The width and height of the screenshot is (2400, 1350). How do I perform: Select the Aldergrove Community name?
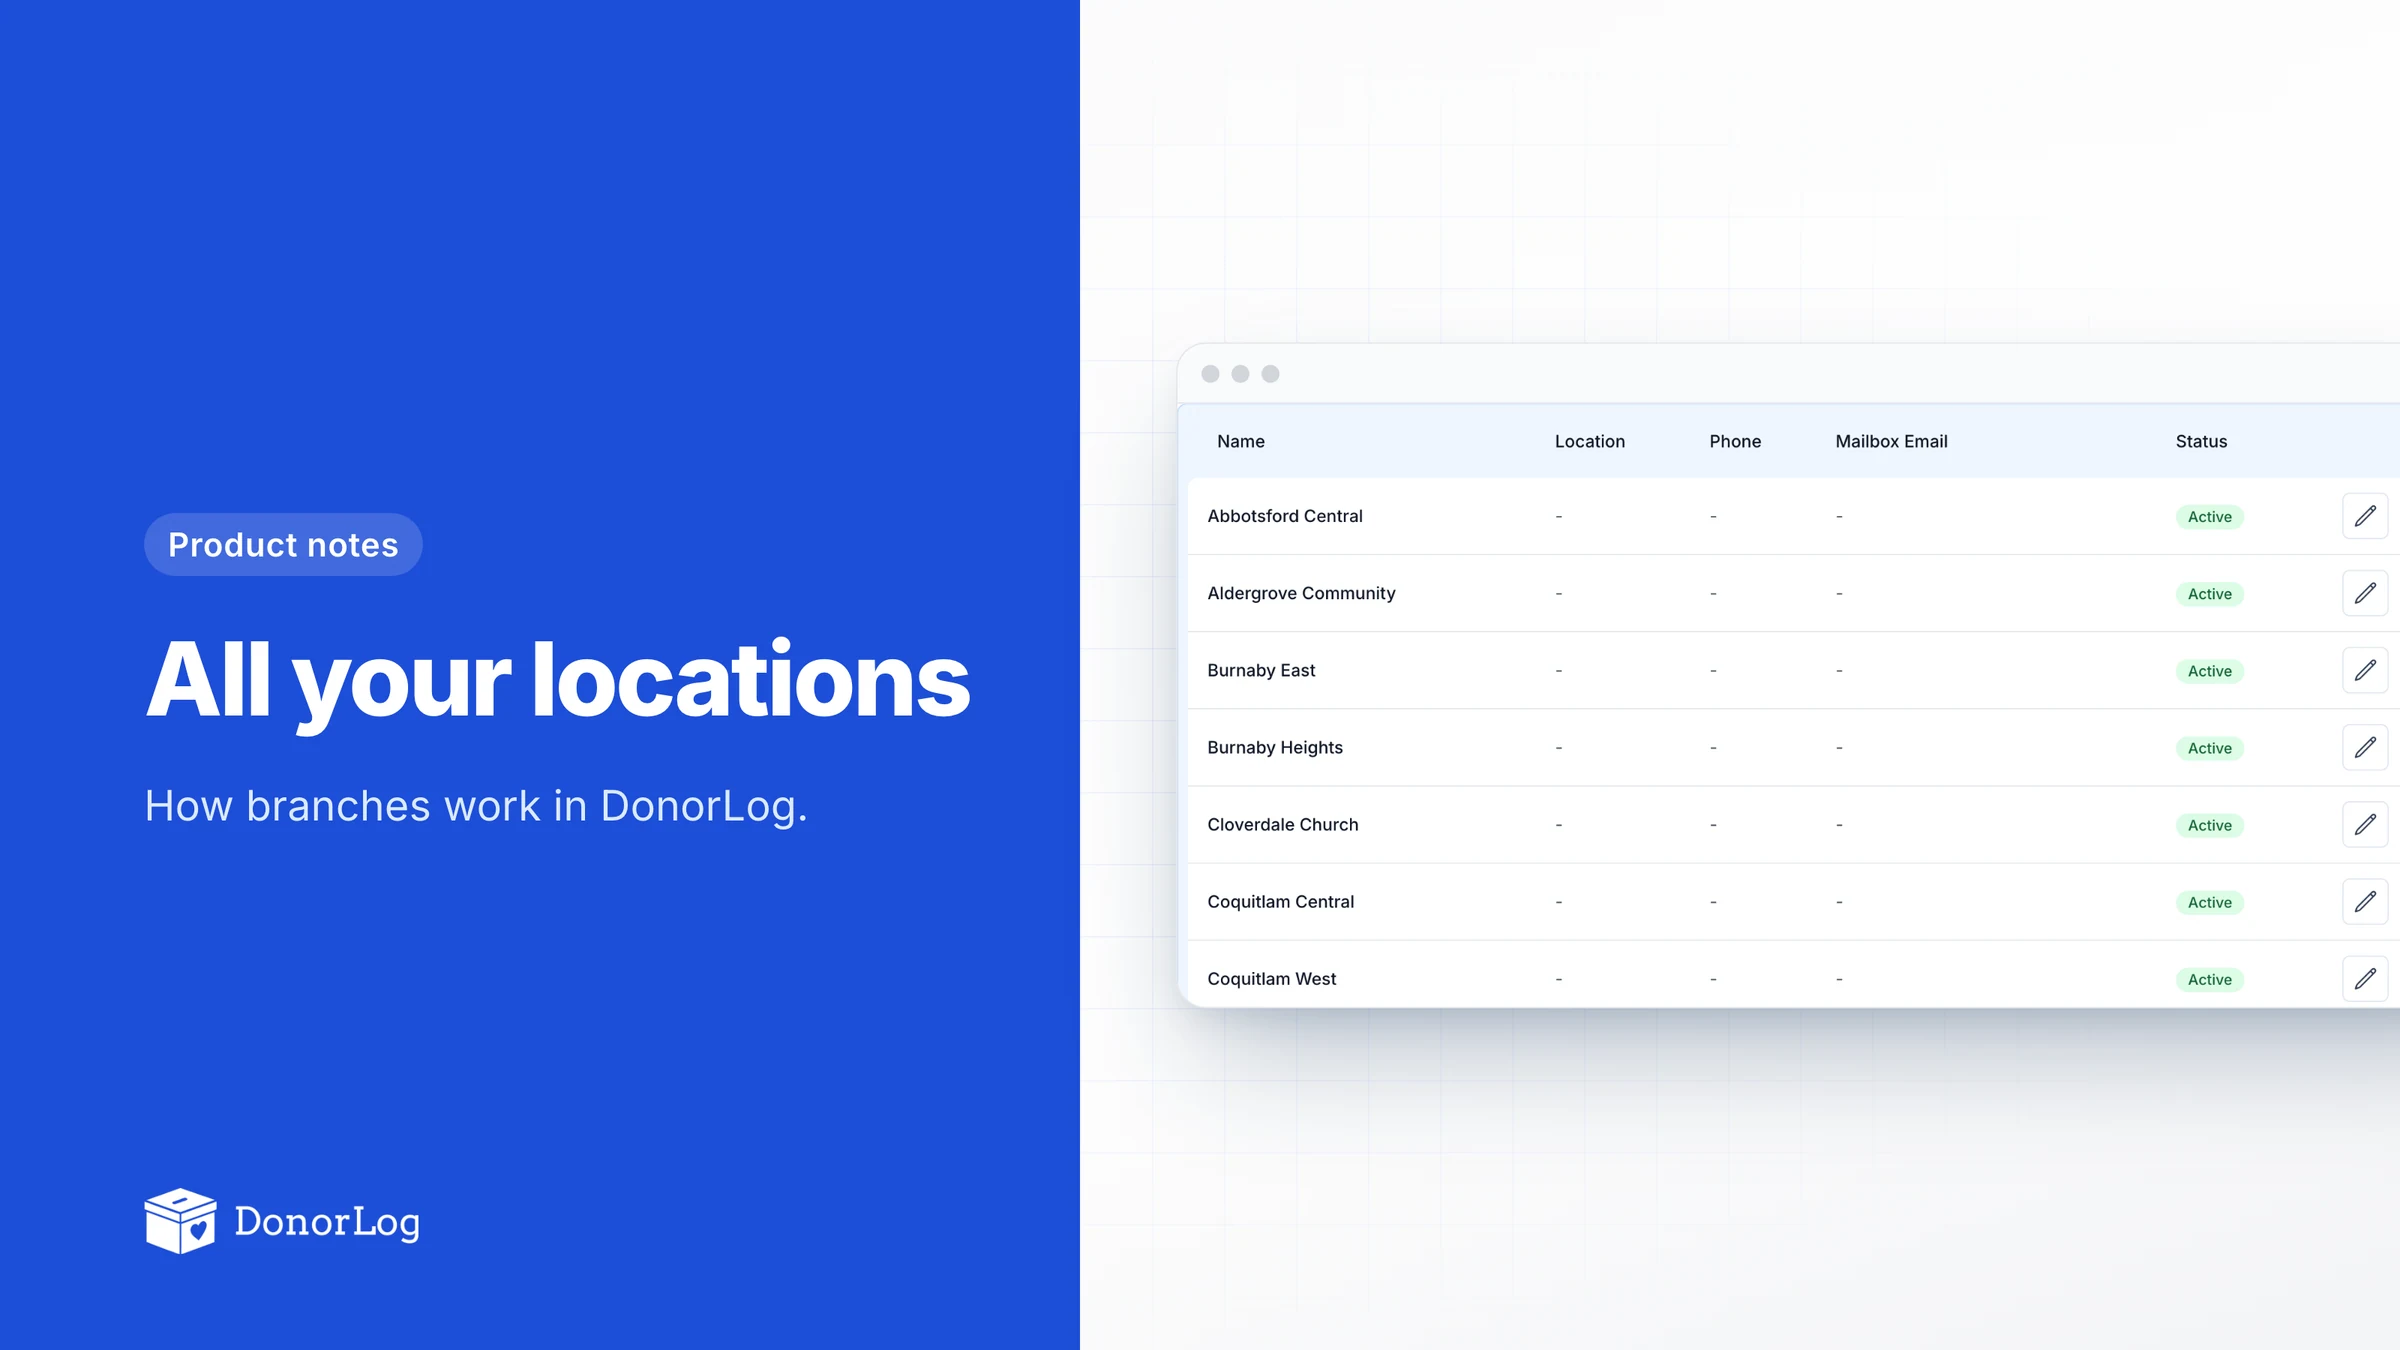1301,593
